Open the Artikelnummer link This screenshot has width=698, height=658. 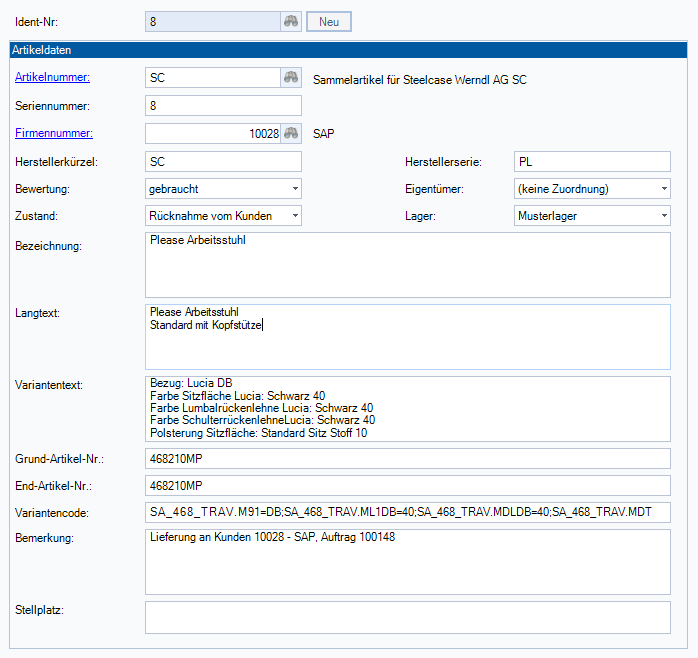53,77
